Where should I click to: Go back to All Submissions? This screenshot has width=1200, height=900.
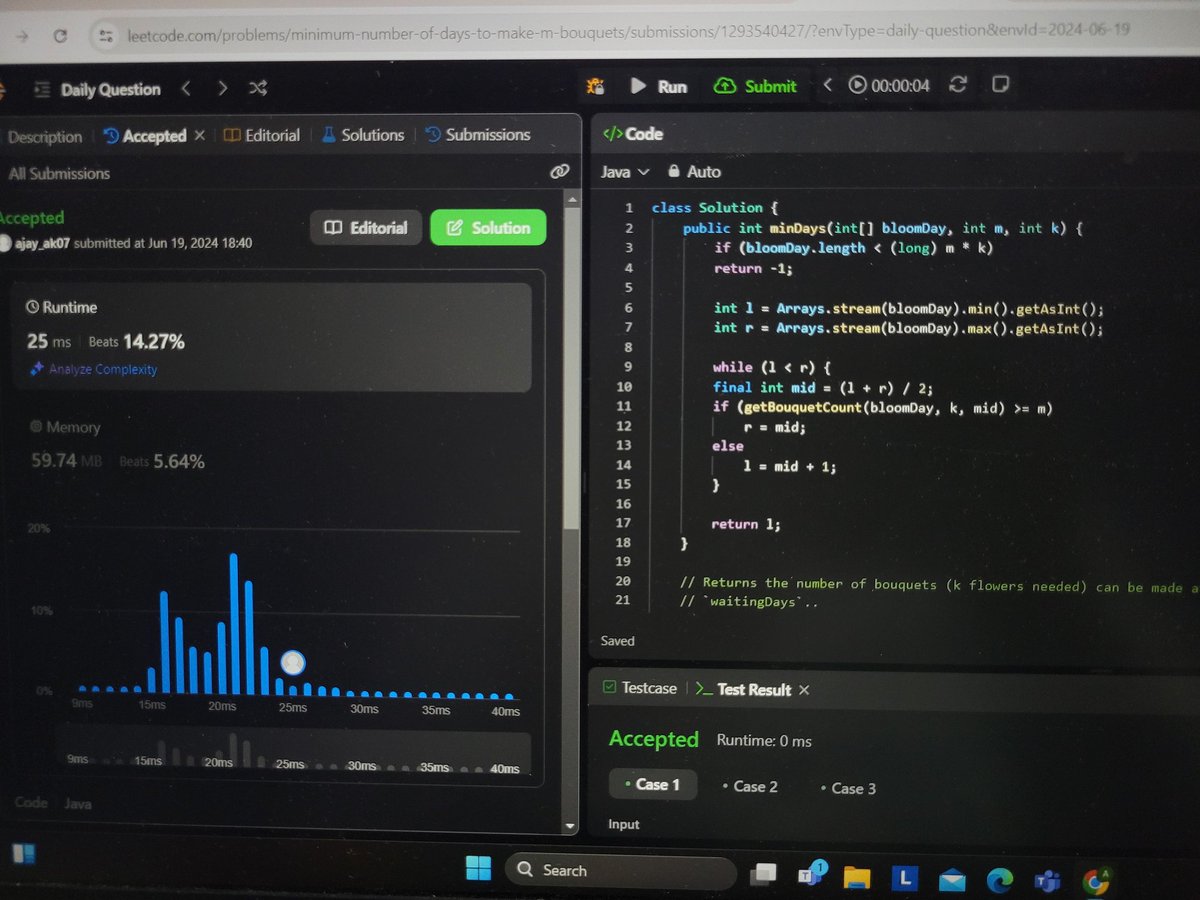(x=59, y=174)
